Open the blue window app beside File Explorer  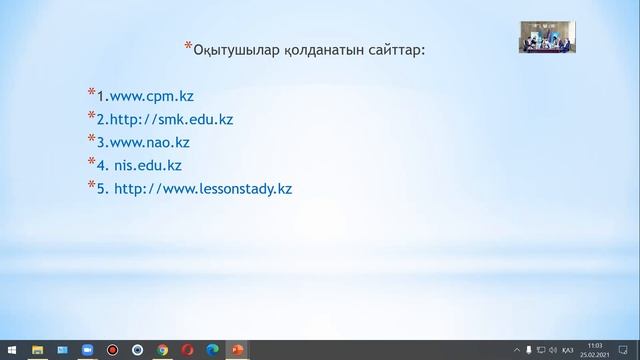point(62,350)
